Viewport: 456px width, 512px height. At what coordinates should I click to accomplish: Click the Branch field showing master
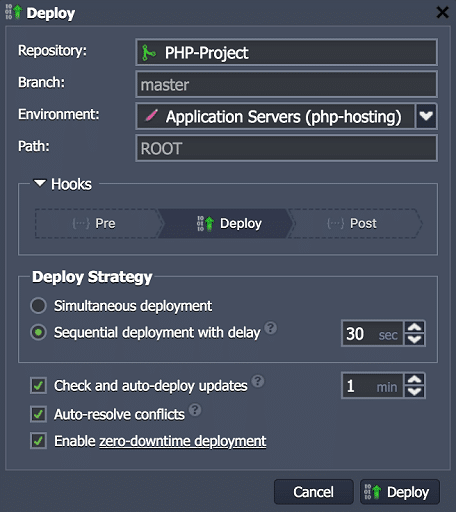point(286,84)
